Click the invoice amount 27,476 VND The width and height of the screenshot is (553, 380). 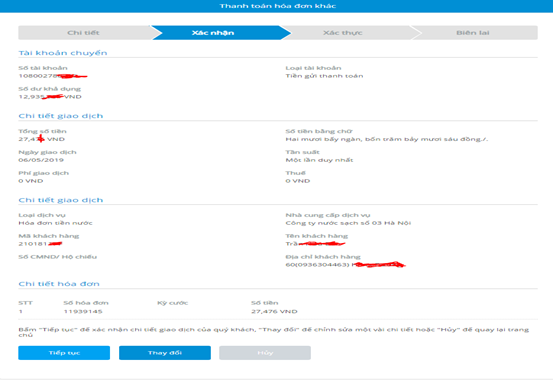click(x=274, y=312)
